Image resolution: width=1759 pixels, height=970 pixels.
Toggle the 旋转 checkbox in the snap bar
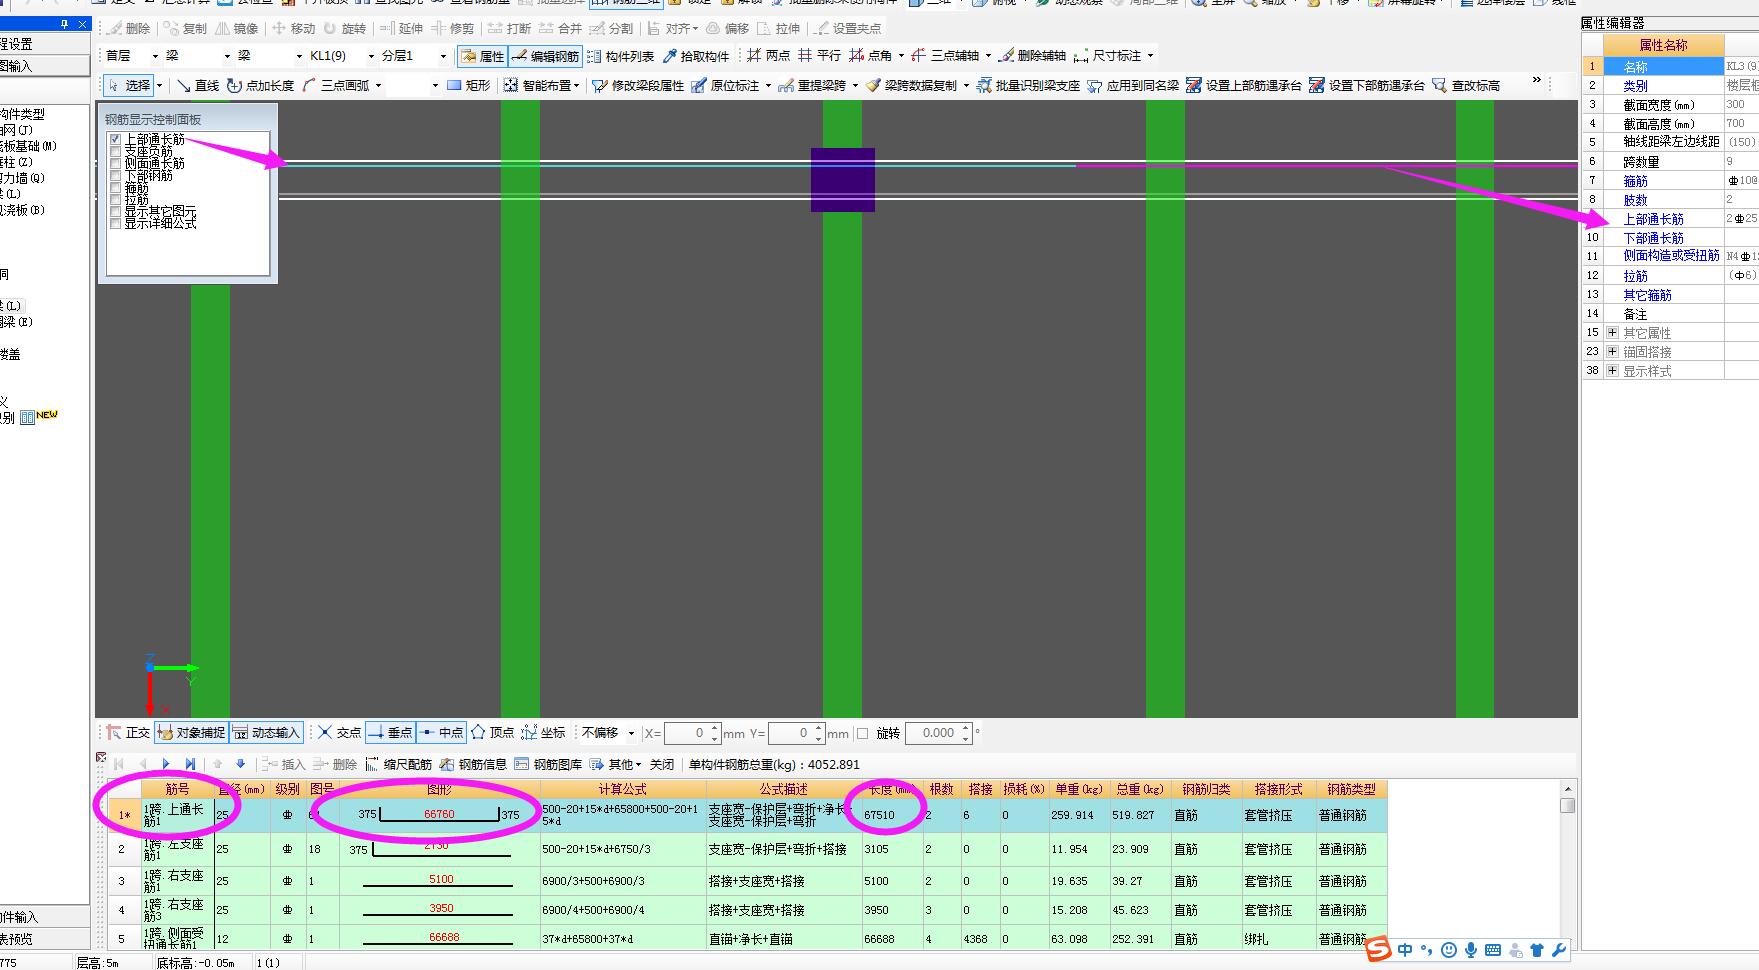863,733
